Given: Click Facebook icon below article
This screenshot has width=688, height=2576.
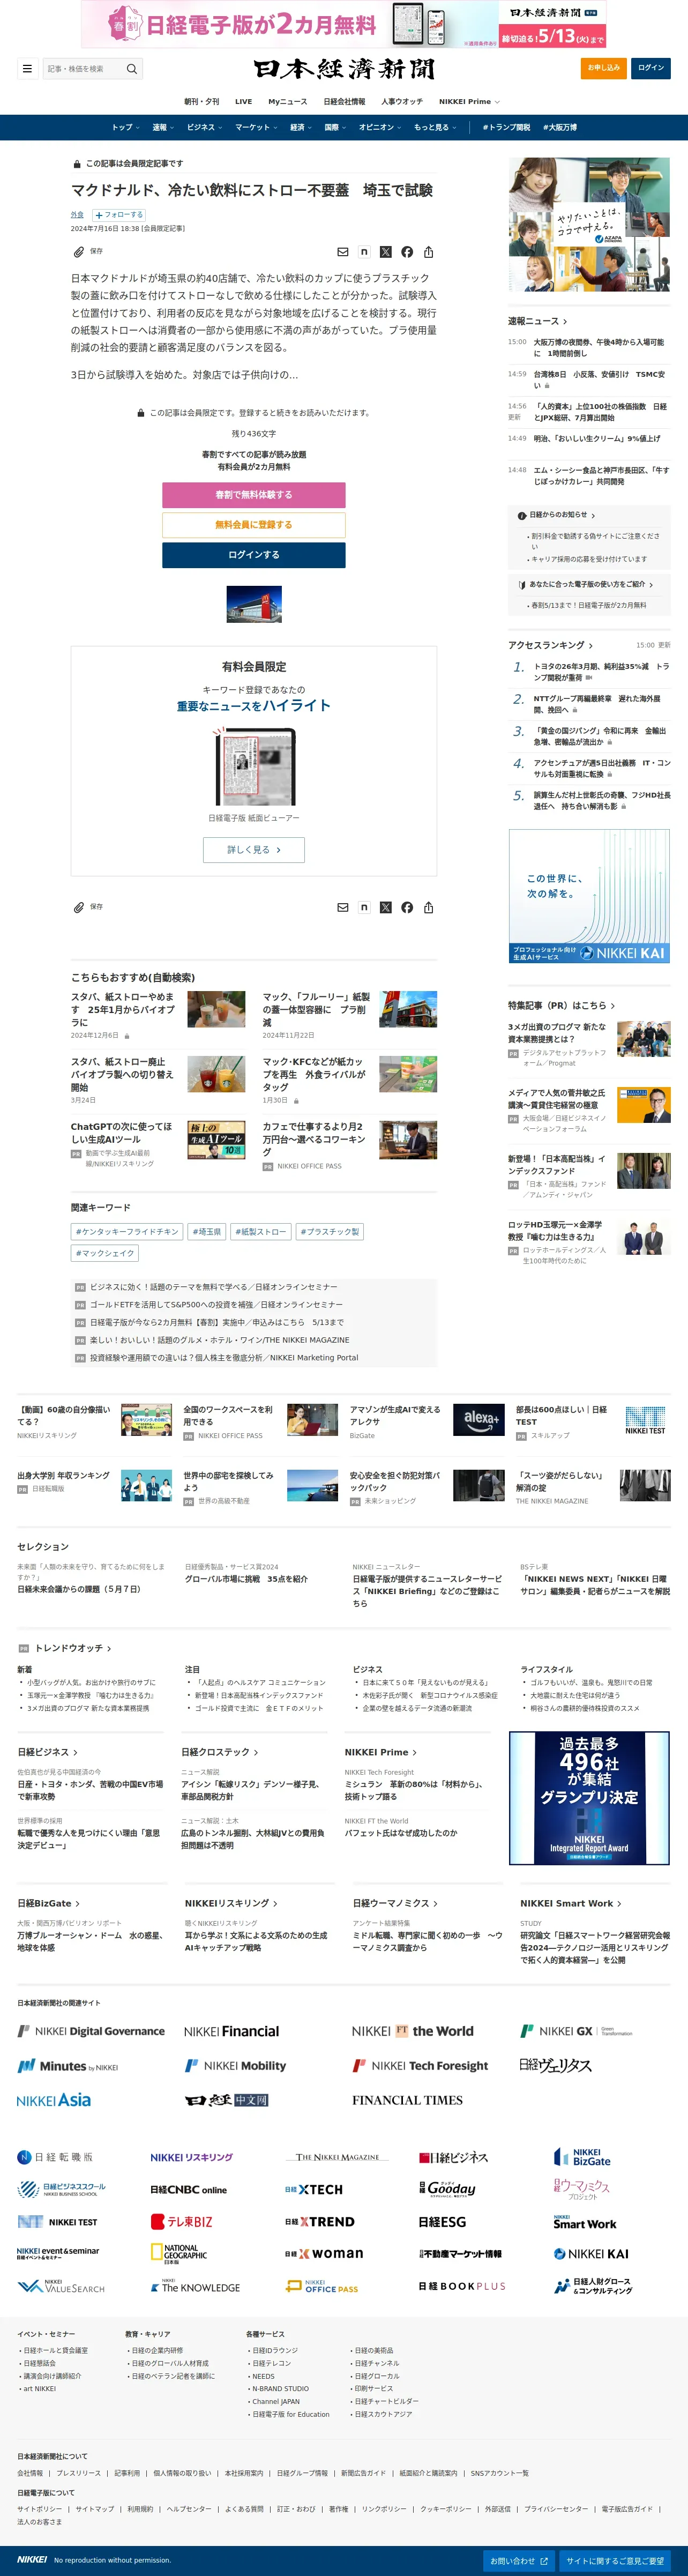Looking at the screenshot, I should tap(407, 907).
